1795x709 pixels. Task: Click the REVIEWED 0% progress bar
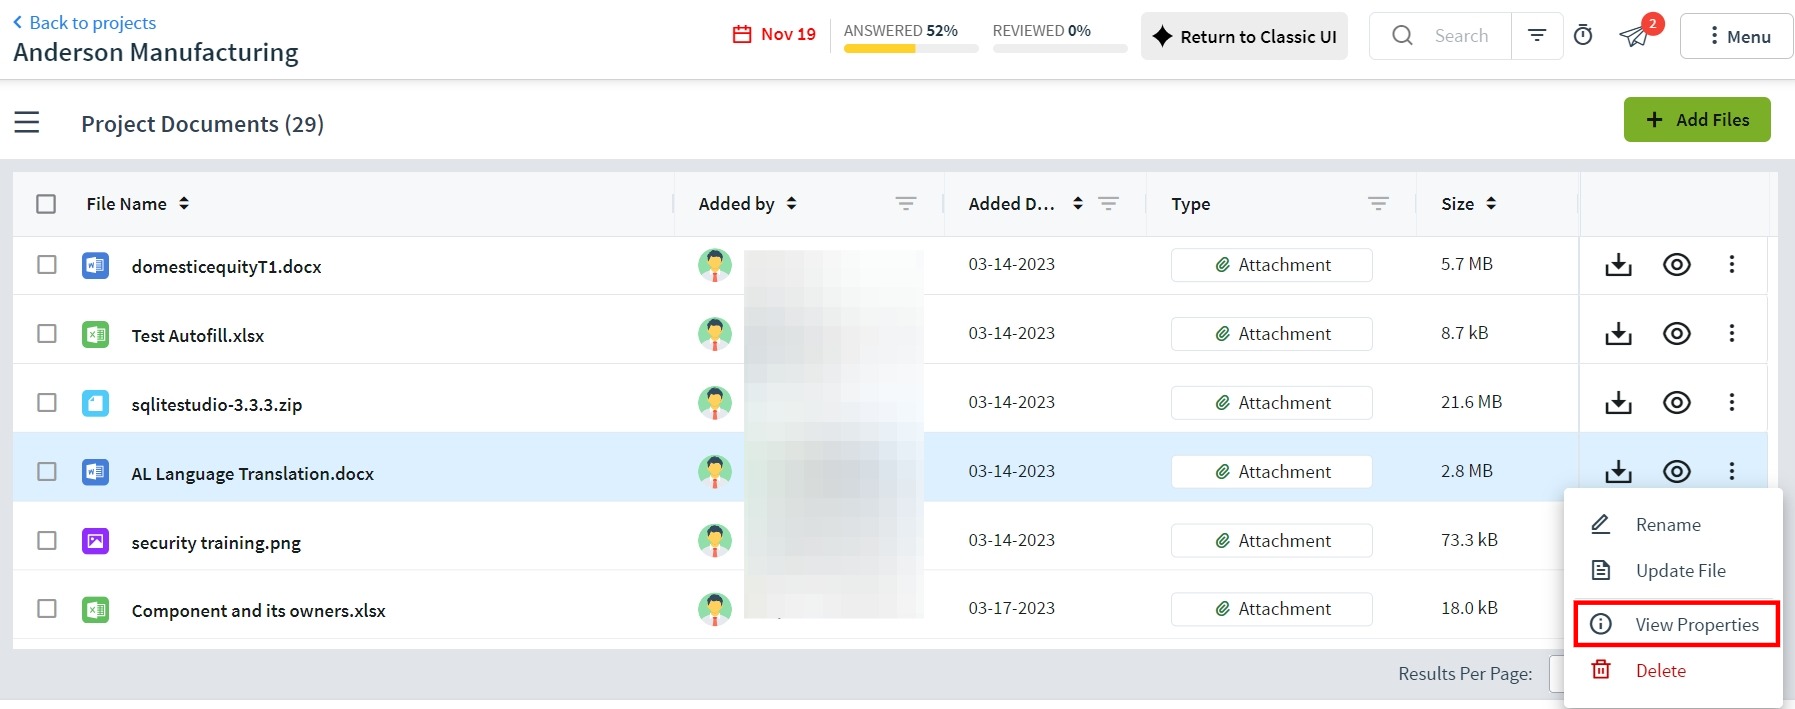(1060, 48)
